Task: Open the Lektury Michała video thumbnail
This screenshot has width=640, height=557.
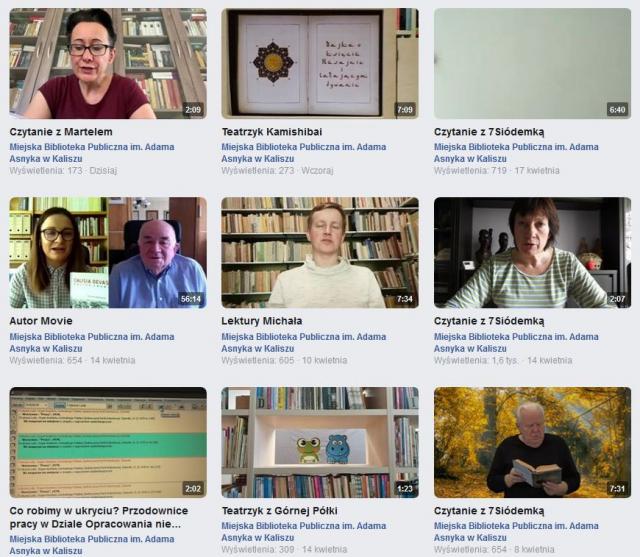Action: 320,253
